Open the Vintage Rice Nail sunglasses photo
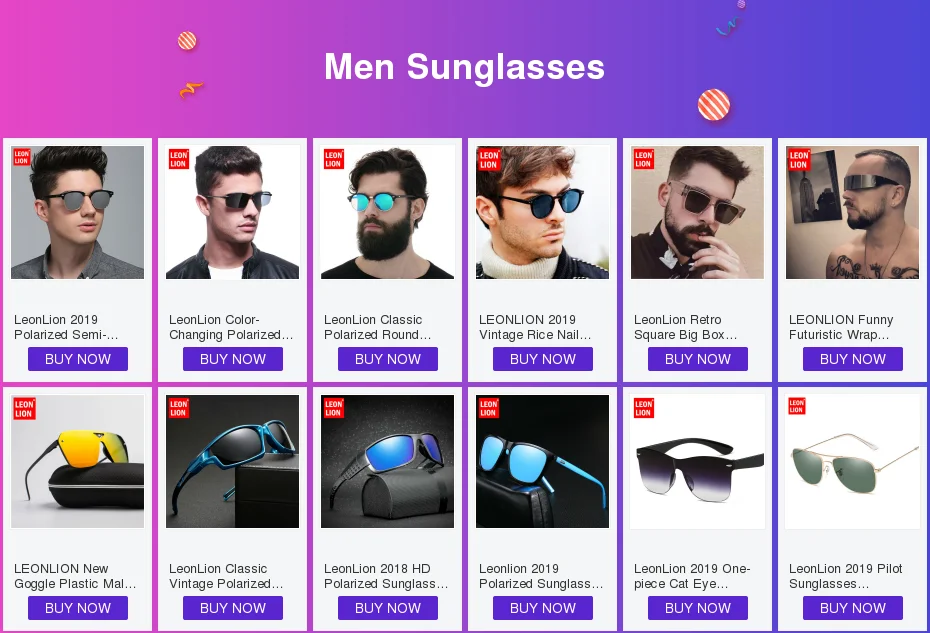This screenshot has width=930, height=633. [x=543, y=212]
